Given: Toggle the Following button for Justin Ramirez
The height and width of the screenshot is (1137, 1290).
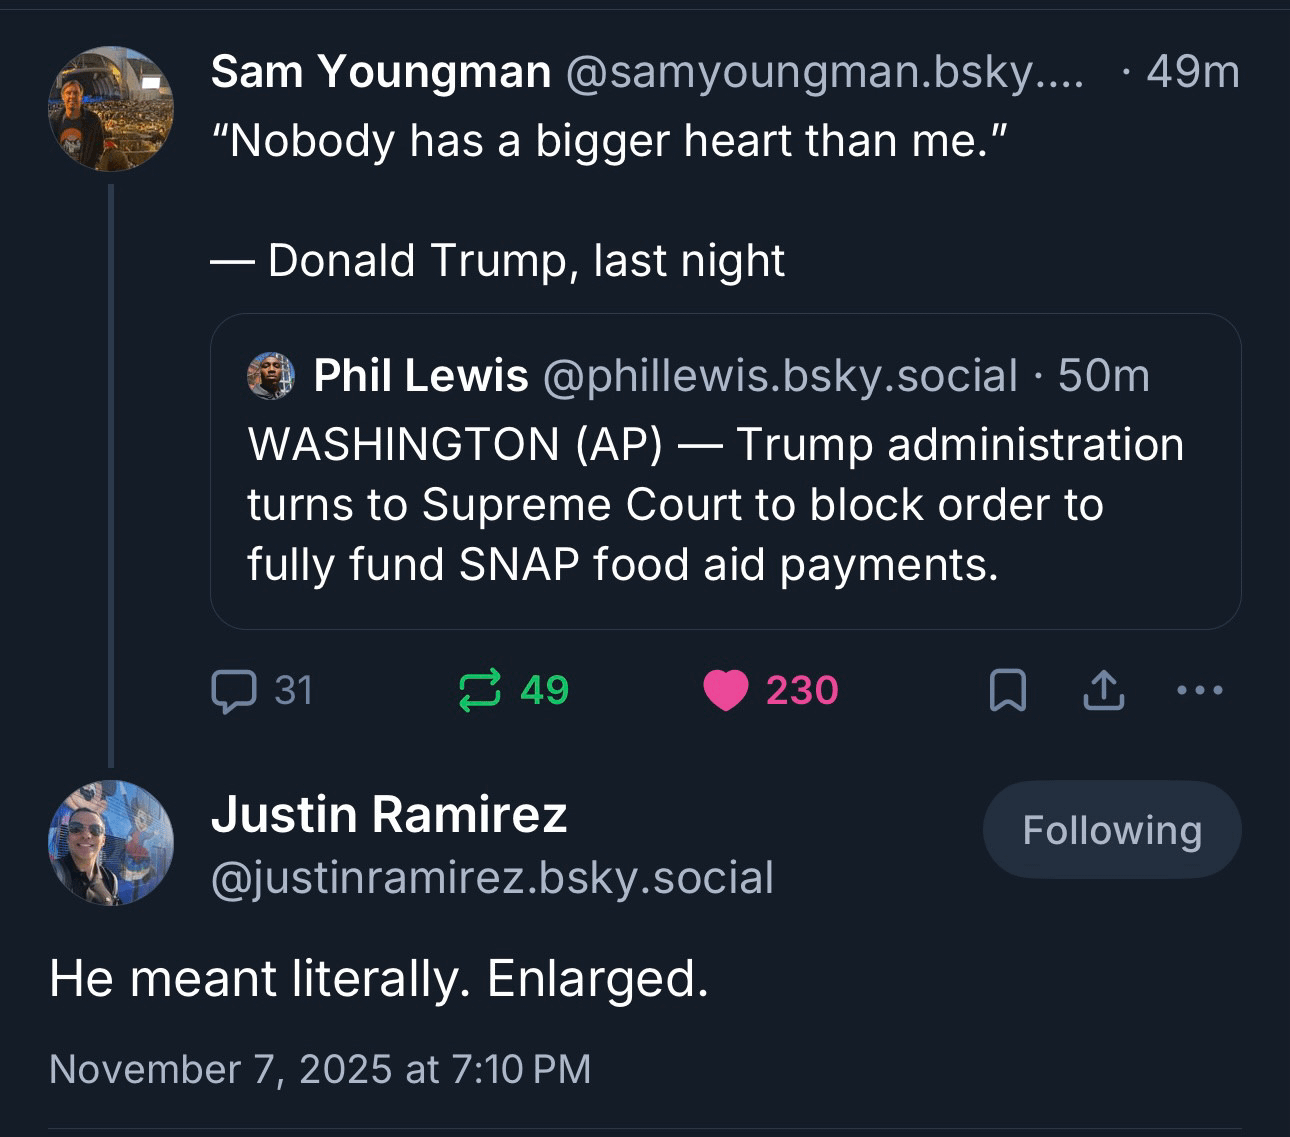Looking at the screenshot, I should point(1111,830).
